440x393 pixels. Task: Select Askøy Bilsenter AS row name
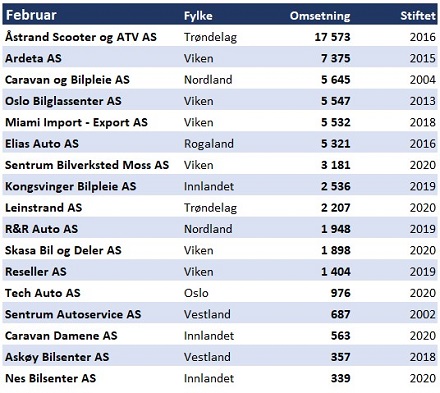(x=57, y=357)
